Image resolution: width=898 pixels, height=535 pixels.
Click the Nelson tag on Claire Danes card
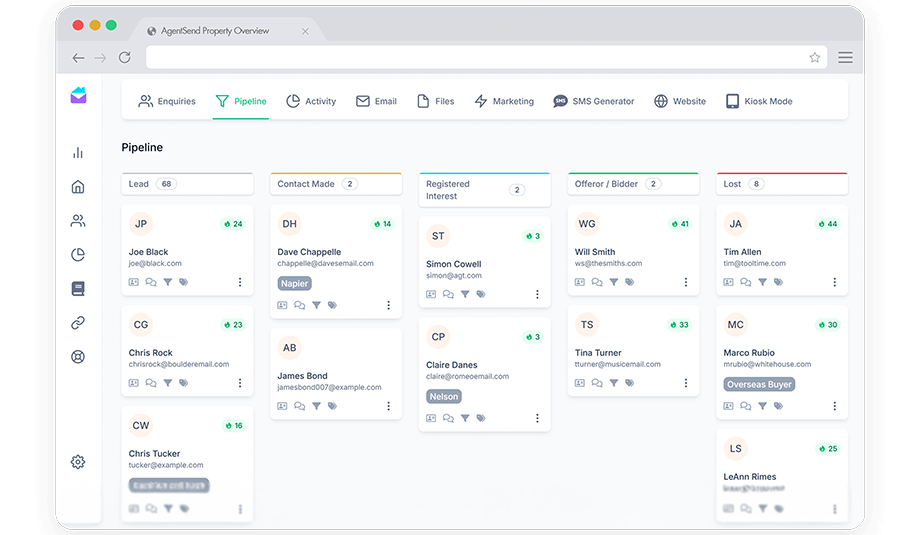[444, 396]
